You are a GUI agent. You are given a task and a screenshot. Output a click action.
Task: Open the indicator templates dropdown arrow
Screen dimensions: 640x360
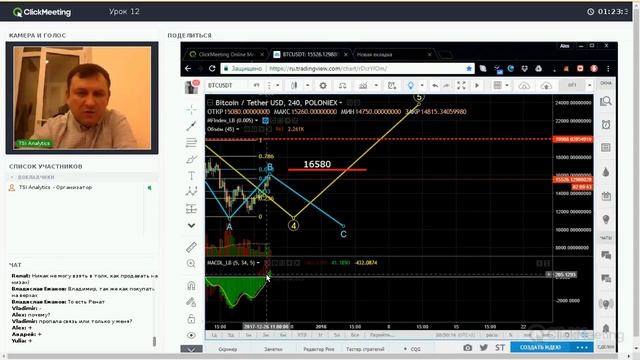[x=376, y=85]
